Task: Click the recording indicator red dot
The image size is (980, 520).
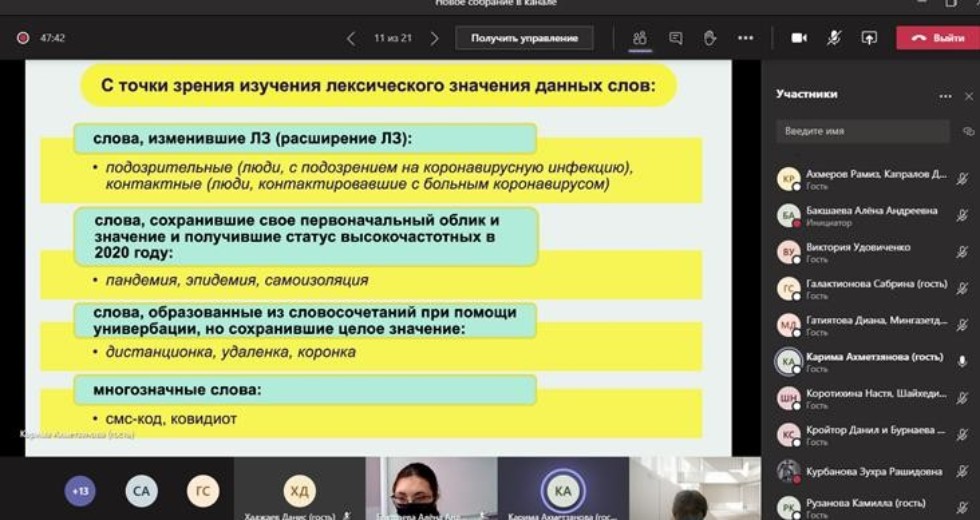Action: pos(22,38)
